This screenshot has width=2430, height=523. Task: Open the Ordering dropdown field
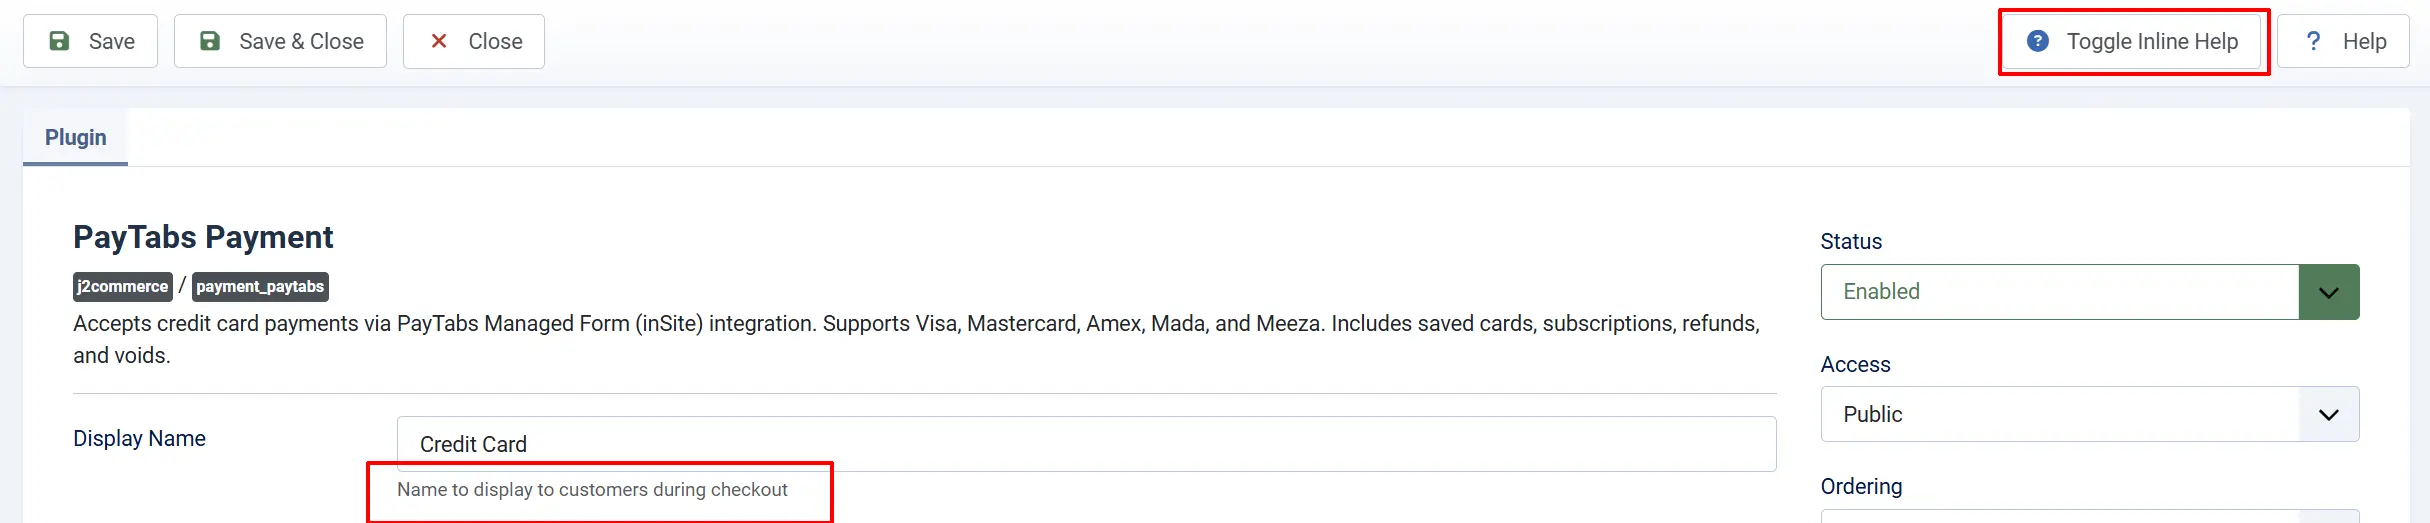pyautogui.click(x=2089, y=516)
